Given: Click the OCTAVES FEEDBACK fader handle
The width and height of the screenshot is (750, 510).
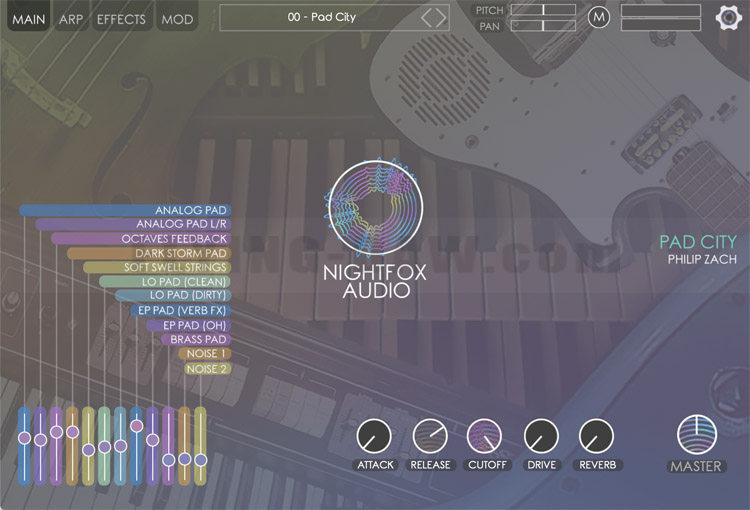Looking at the screenshot, I should [x=56, y=432].
